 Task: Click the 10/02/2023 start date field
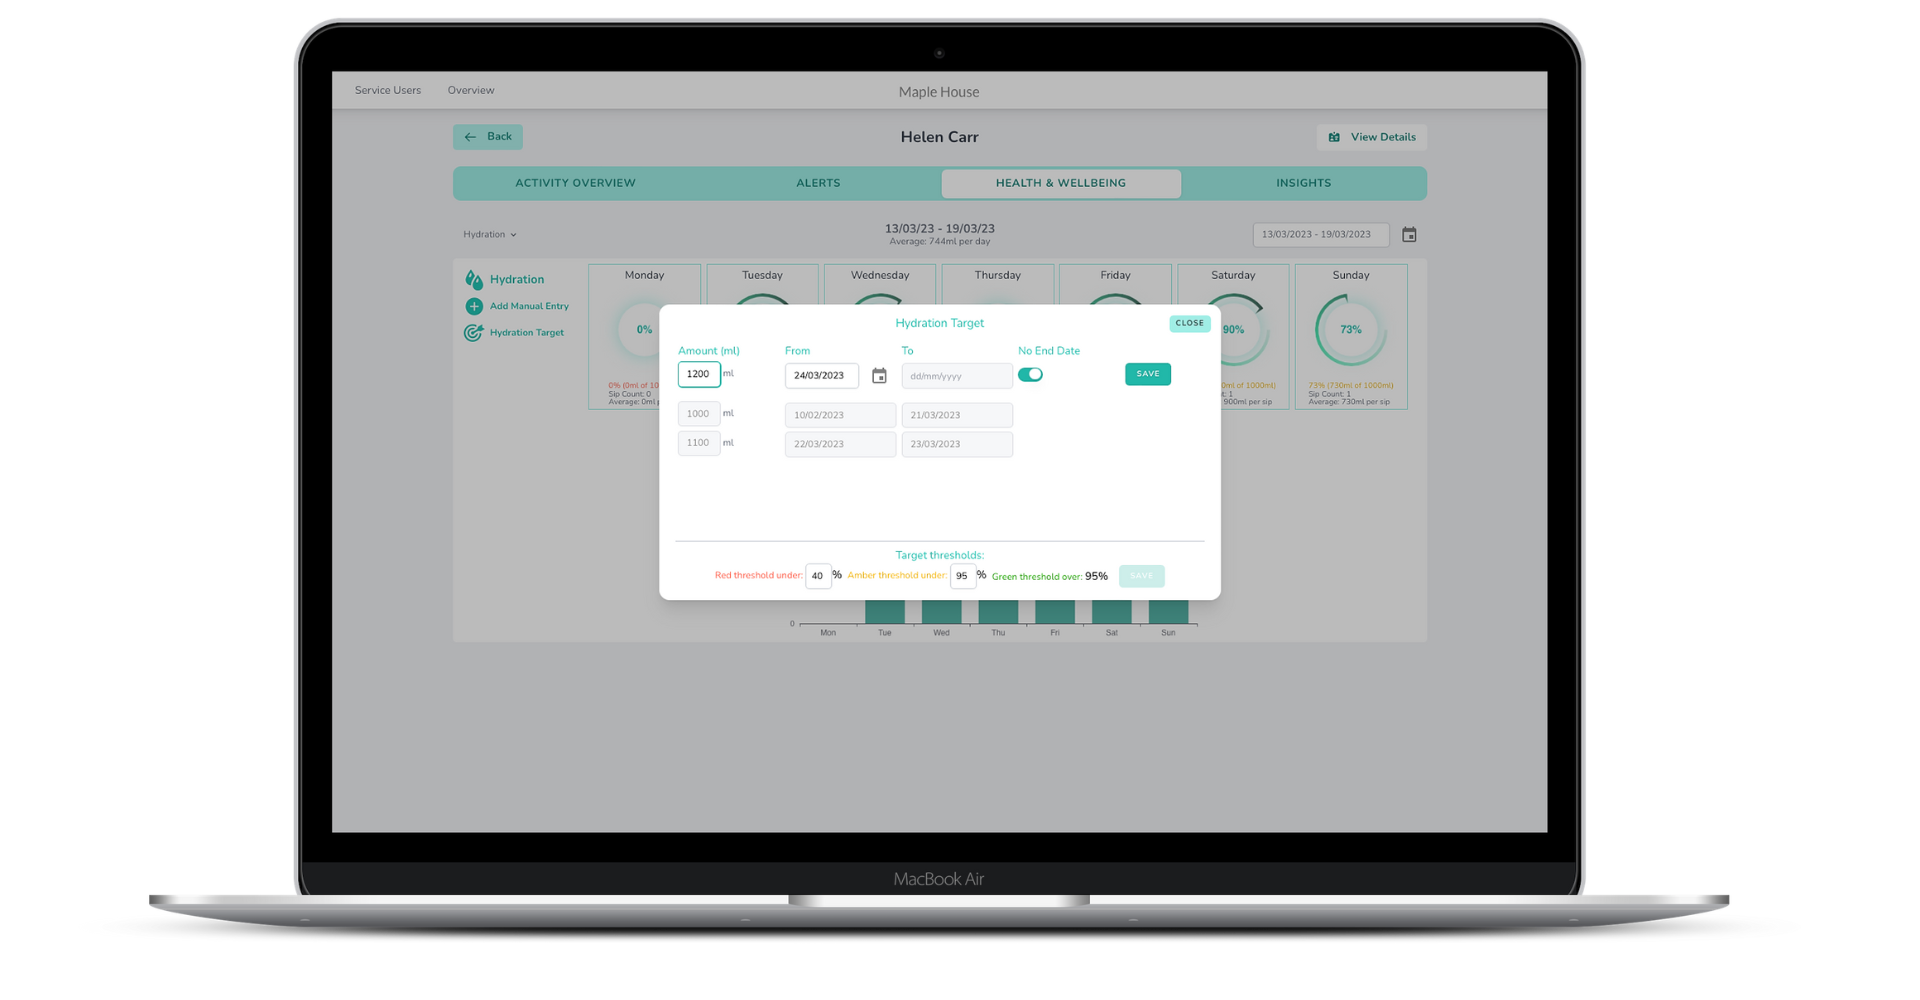coord(840,415)
